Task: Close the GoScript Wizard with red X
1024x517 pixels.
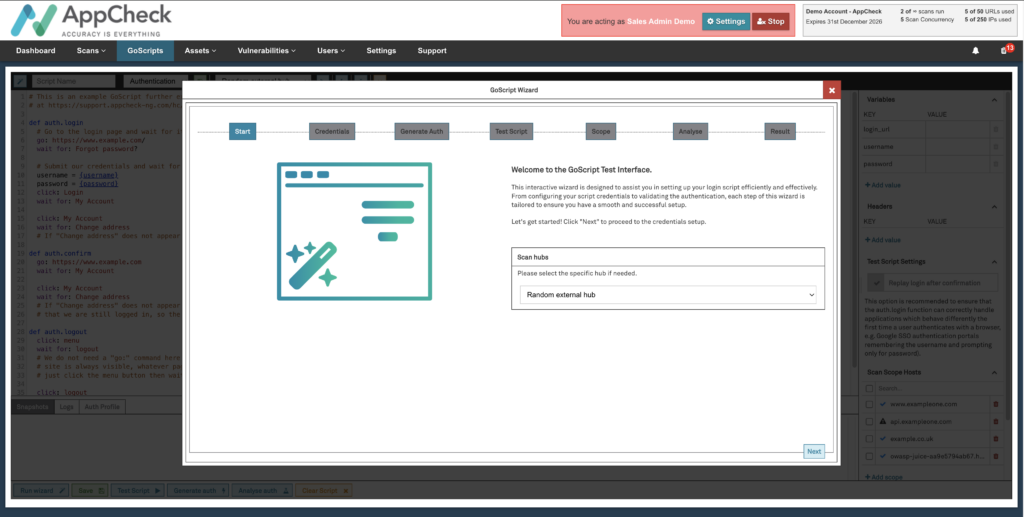Action: pyautogui.click(x=831, y=90)
